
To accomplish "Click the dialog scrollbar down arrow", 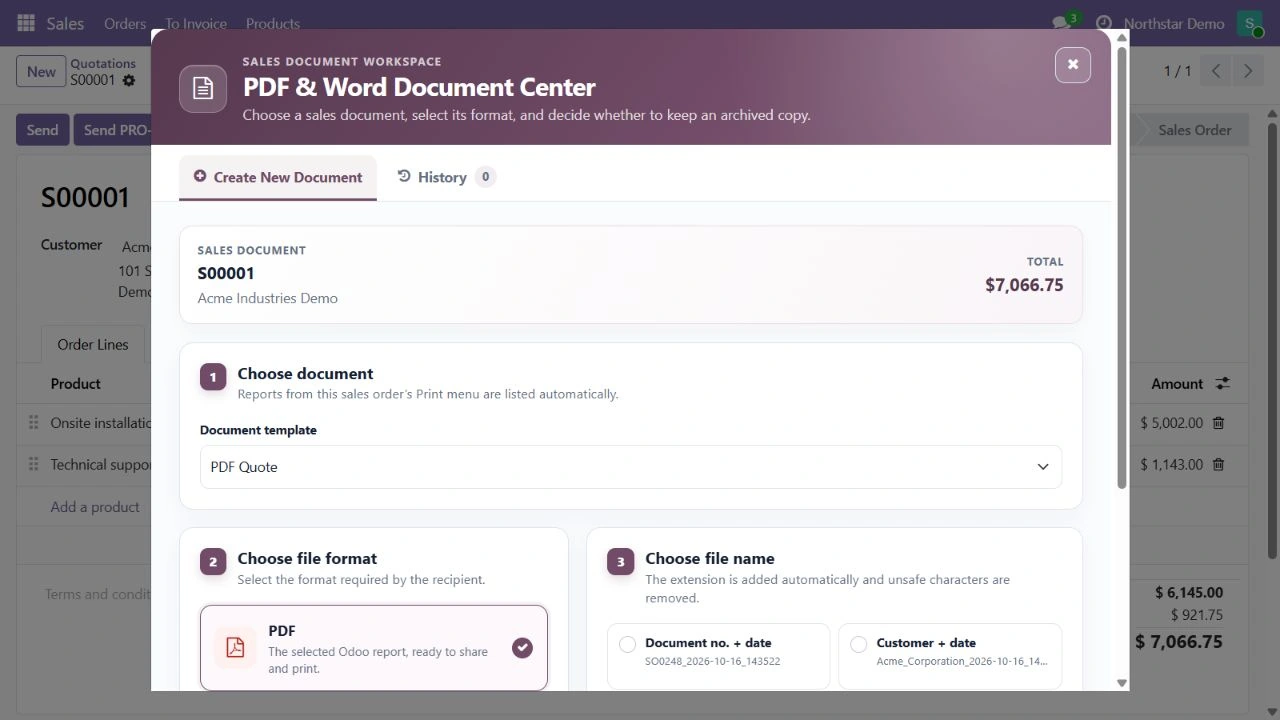I will click(x=1122, y=683).
